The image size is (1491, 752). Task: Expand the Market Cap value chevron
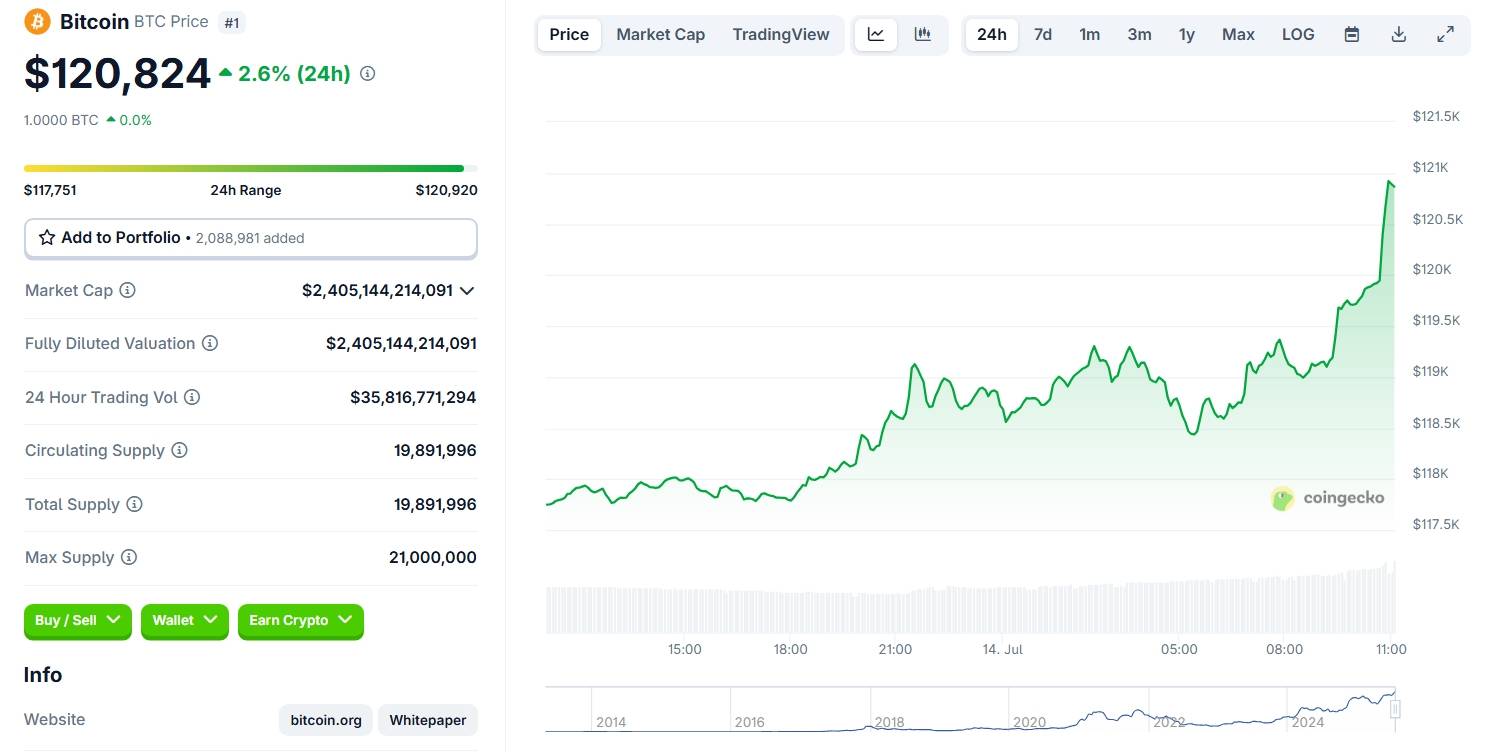[467, 291]
